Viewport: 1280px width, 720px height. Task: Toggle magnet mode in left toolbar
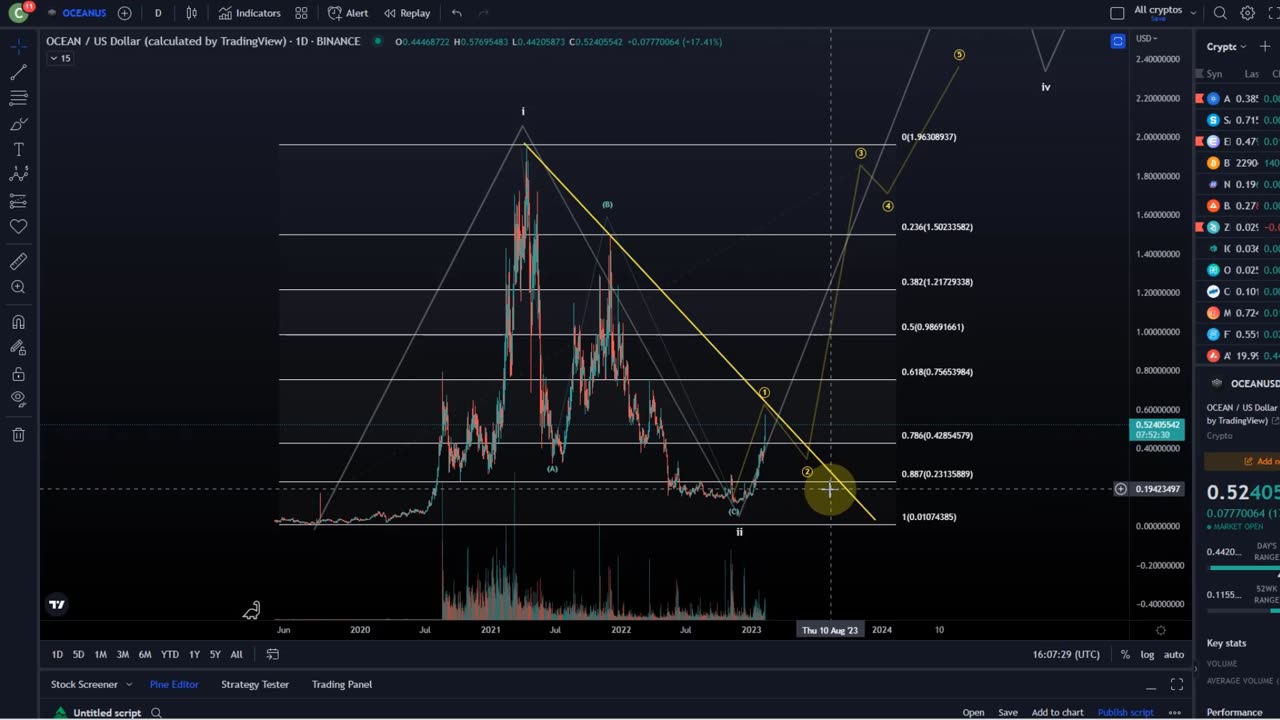click(18, 322)
